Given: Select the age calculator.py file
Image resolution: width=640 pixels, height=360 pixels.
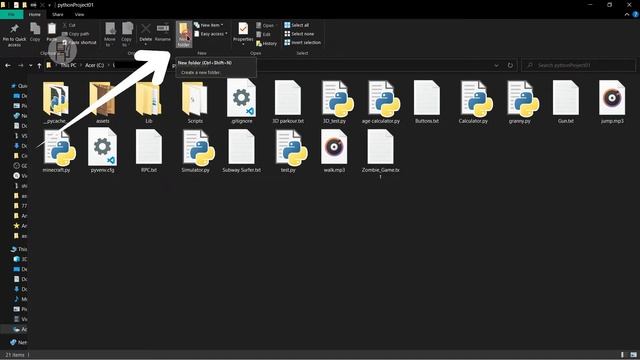Looking at the screenshot, I should [x=380, y=102].
